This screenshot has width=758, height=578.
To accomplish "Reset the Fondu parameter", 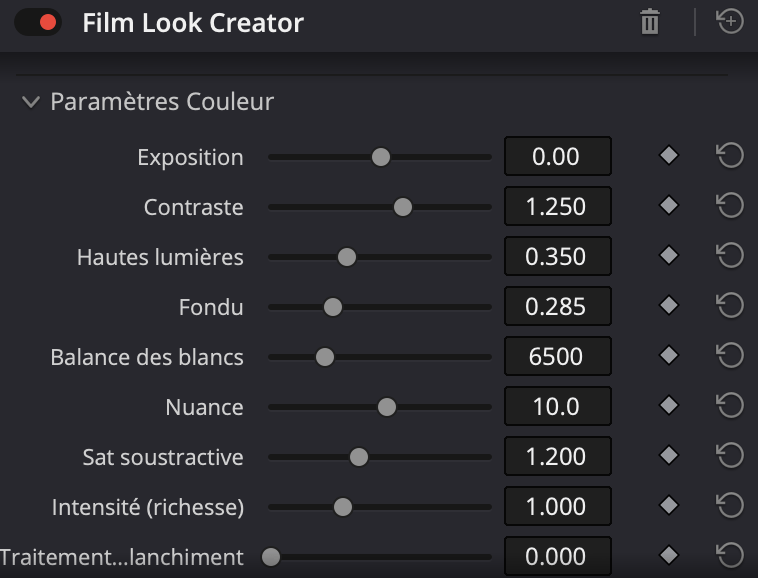I will [x=730, y=306].
